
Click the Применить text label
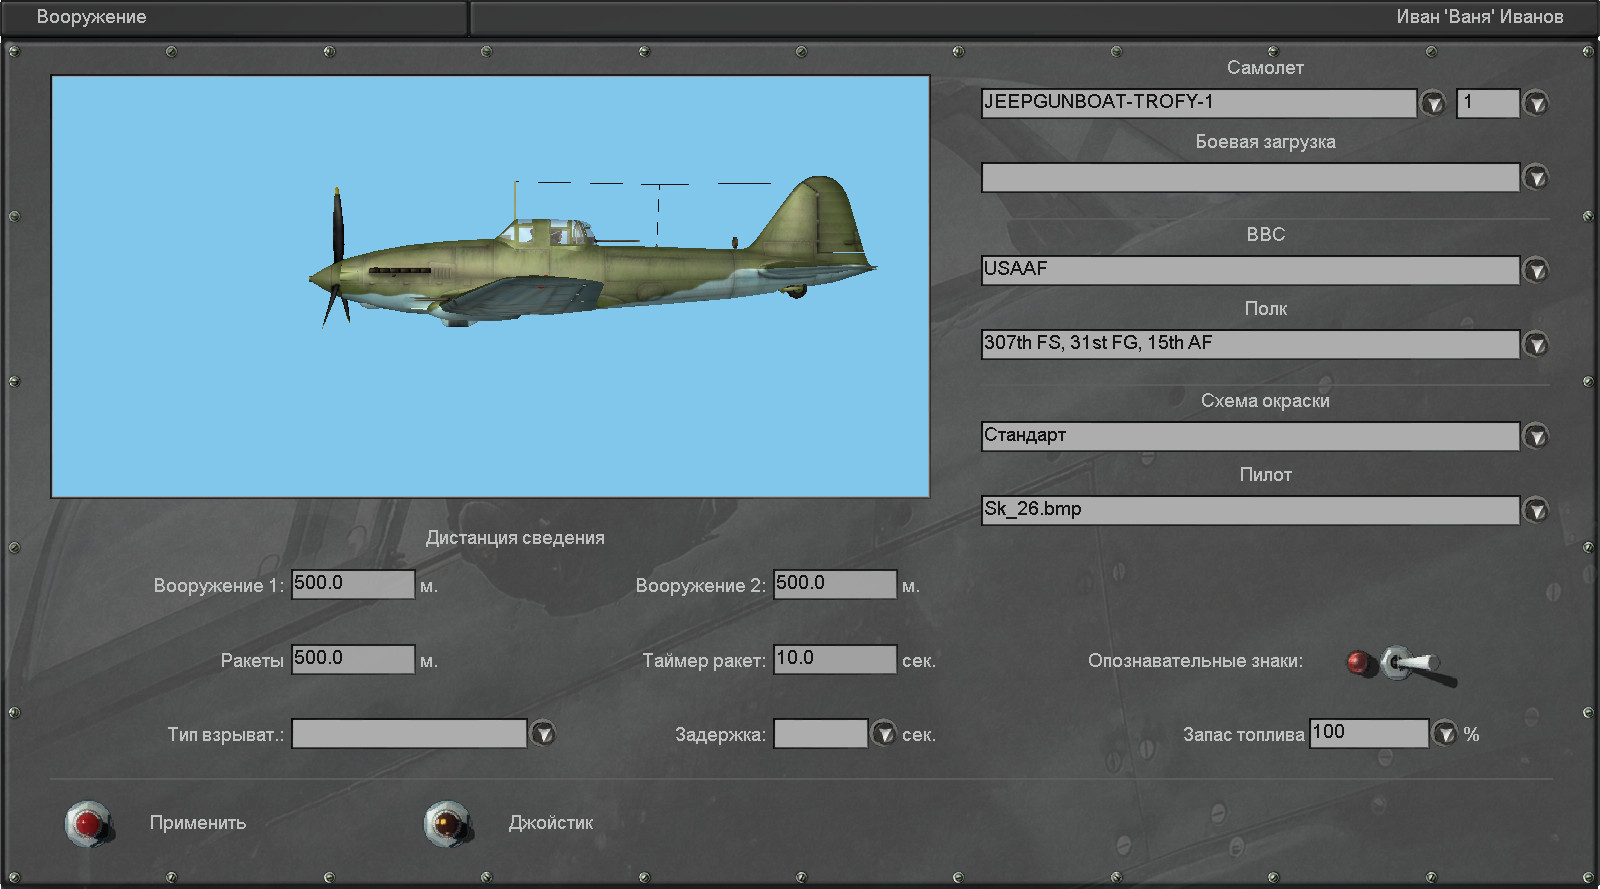pos(198,823)
